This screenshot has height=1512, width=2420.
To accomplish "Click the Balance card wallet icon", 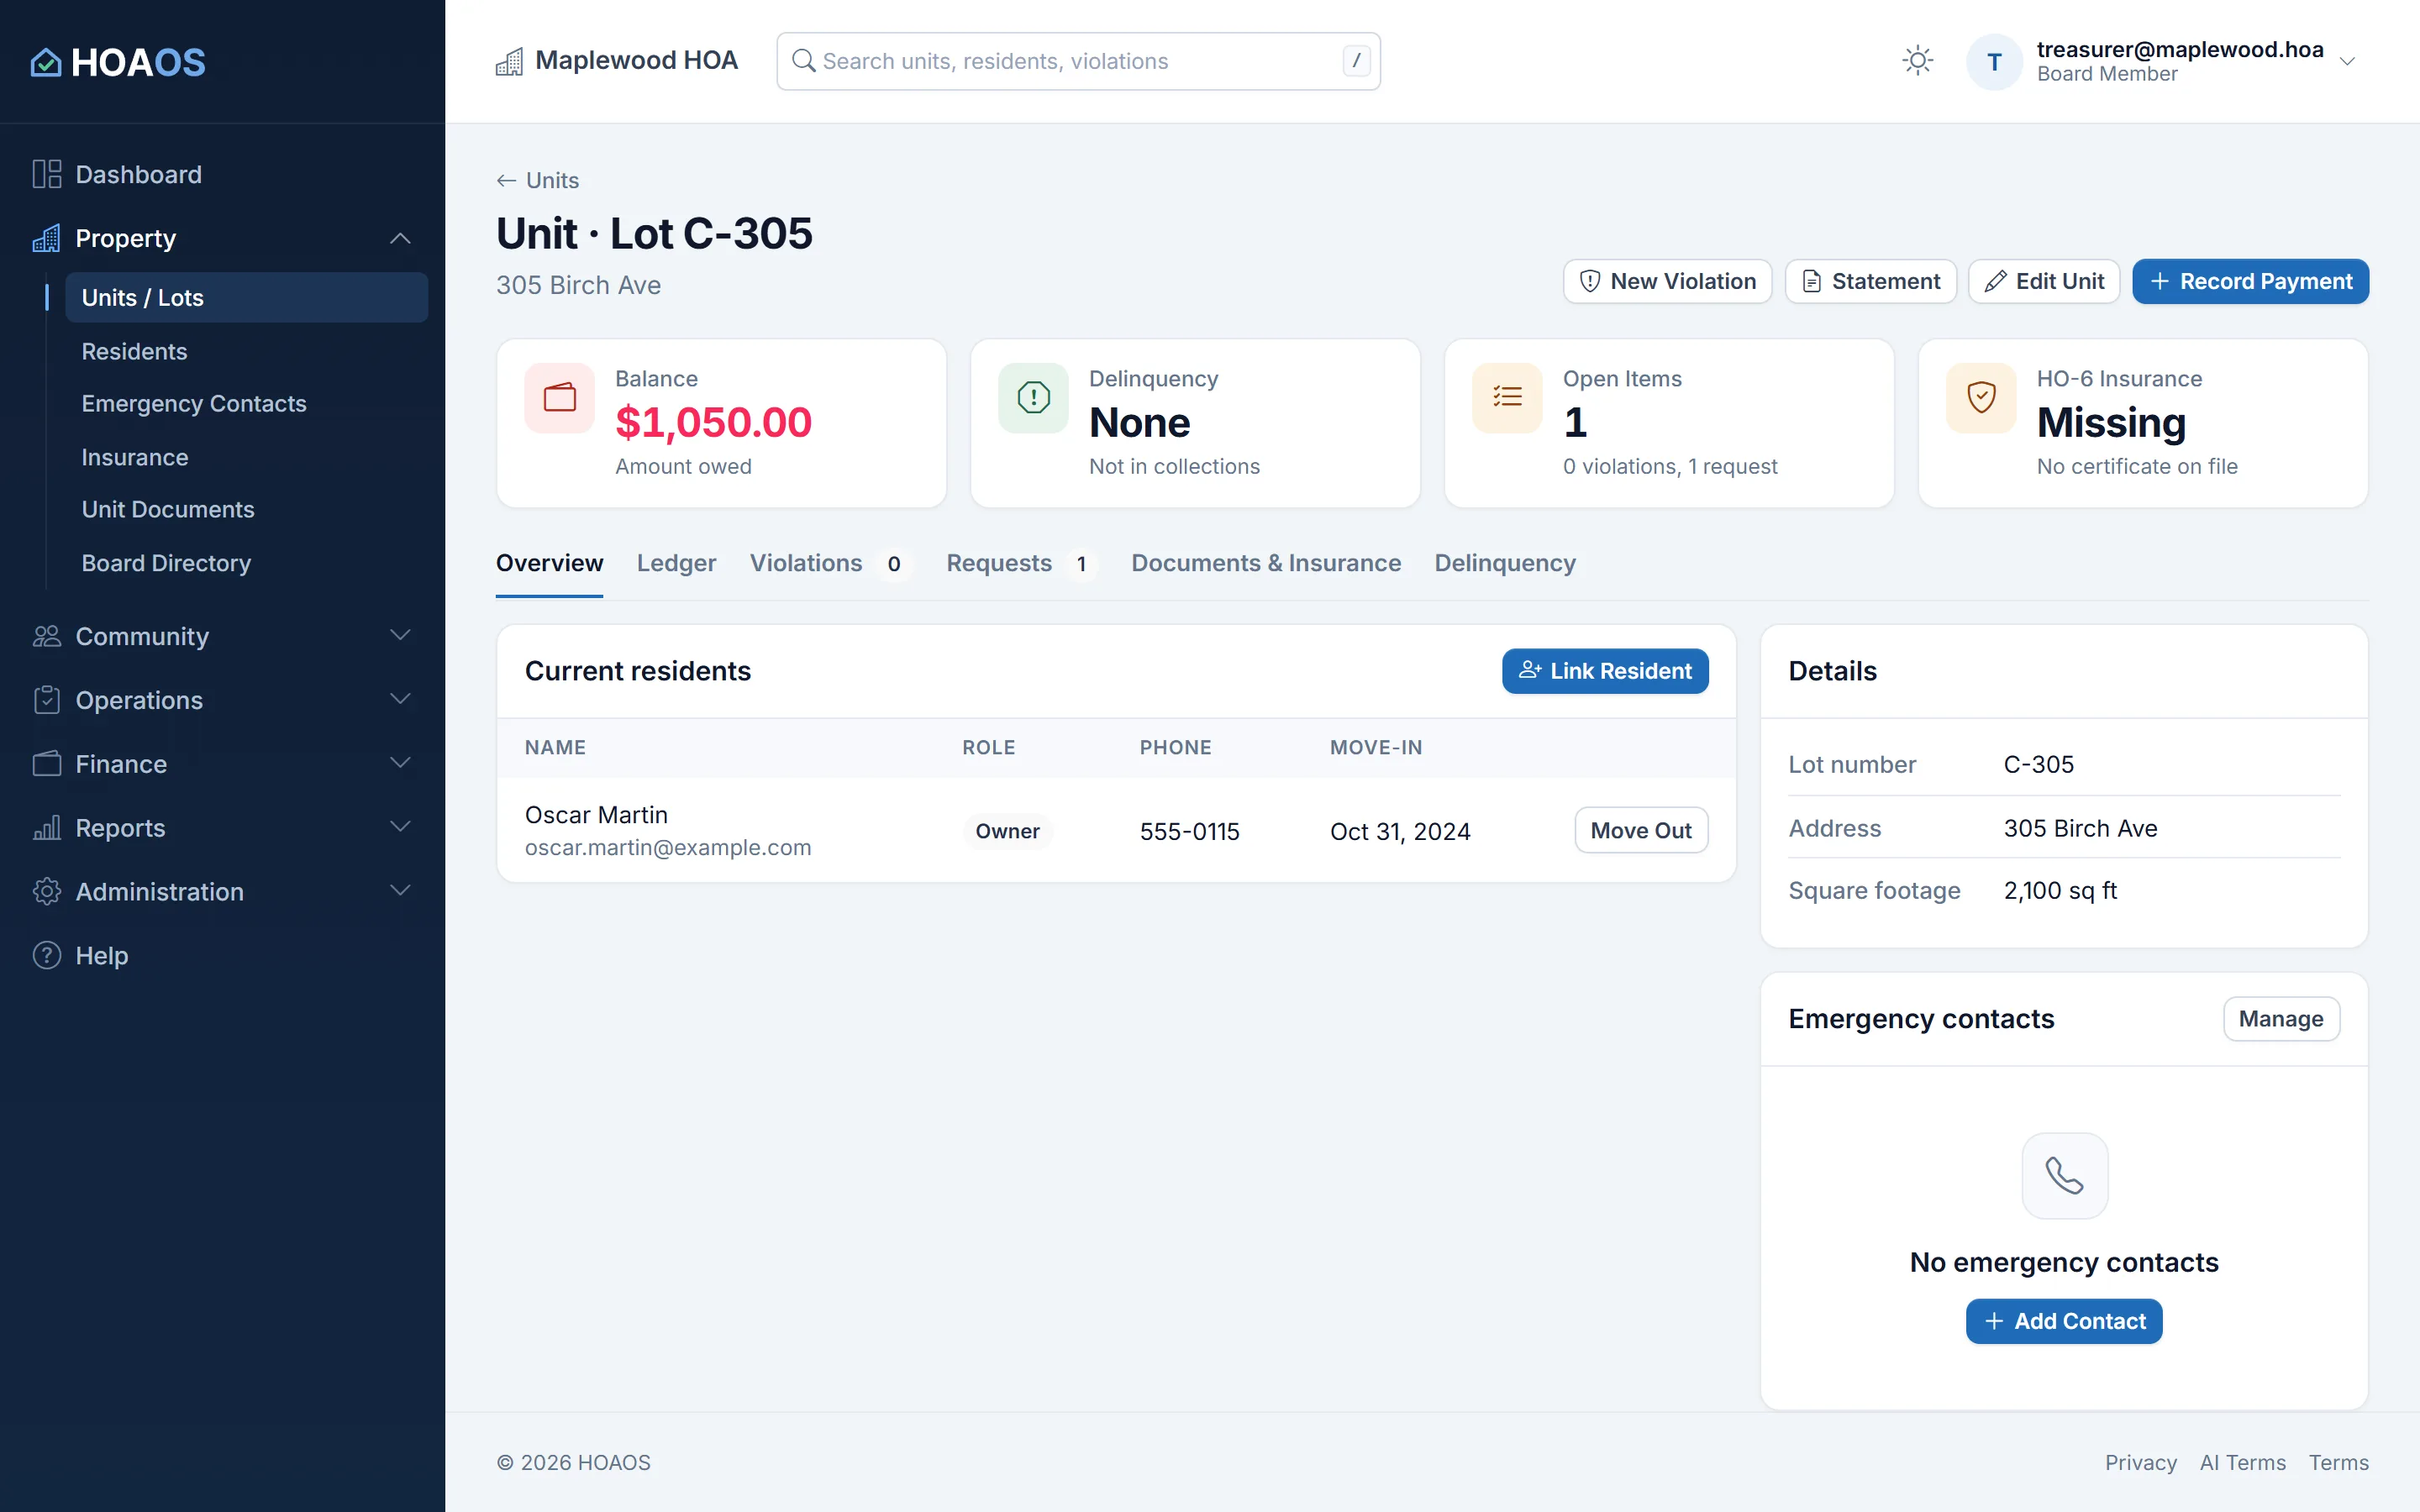I will pyautogui.click(x=560, y=398).
